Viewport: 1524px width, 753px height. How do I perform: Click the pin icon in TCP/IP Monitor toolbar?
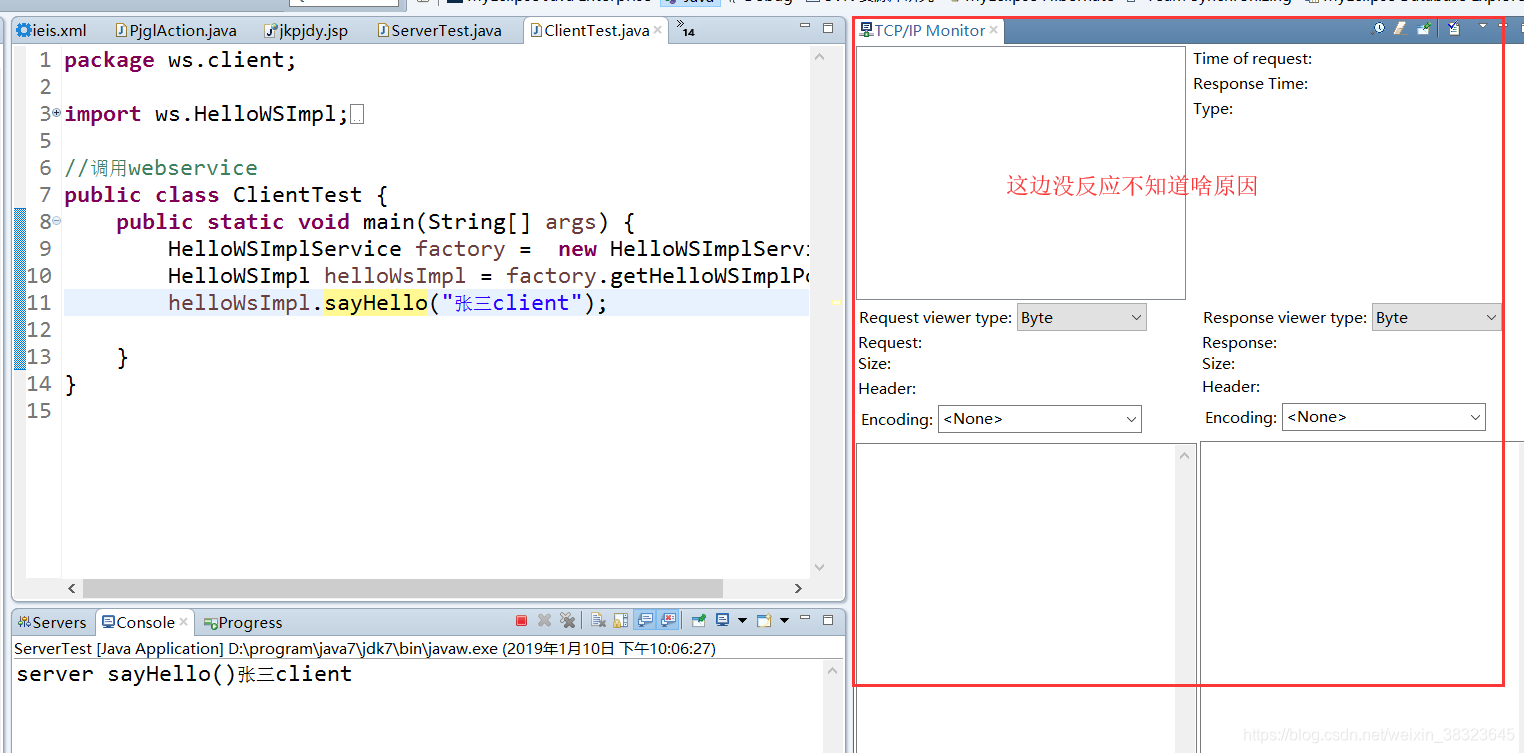[1424, 29]
